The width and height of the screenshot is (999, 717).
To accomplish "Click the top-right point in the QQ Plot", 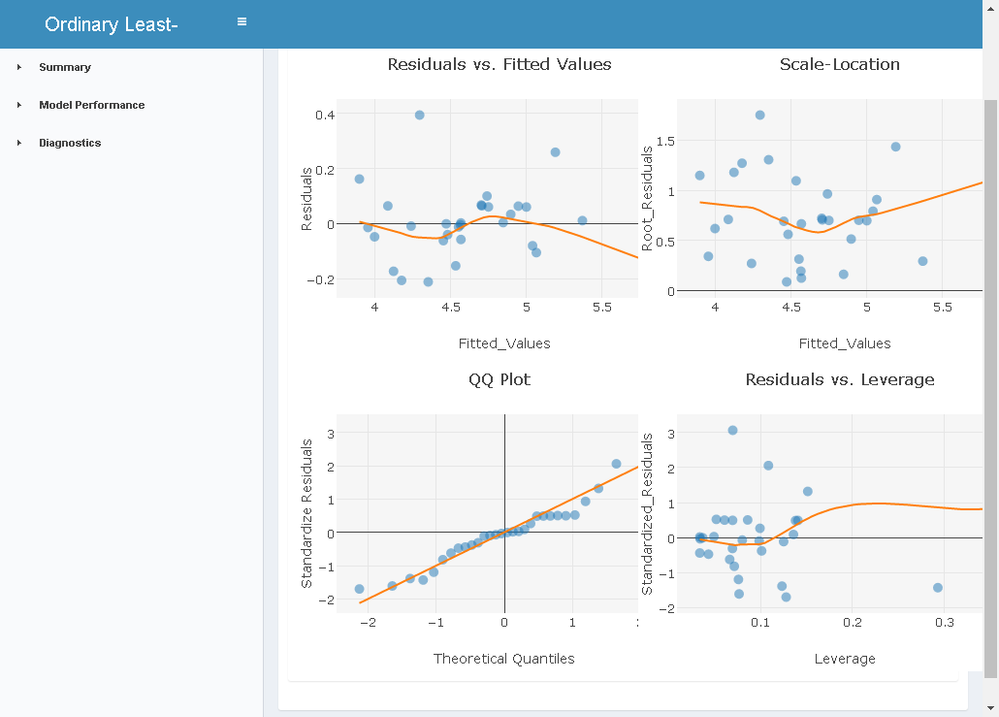I will (x=616, y=464).
